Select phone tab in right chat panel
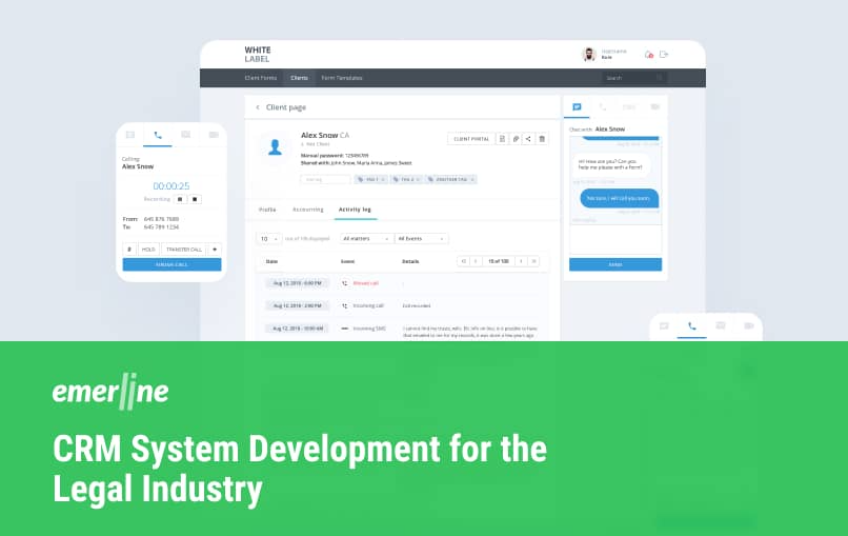 [602, 107]
